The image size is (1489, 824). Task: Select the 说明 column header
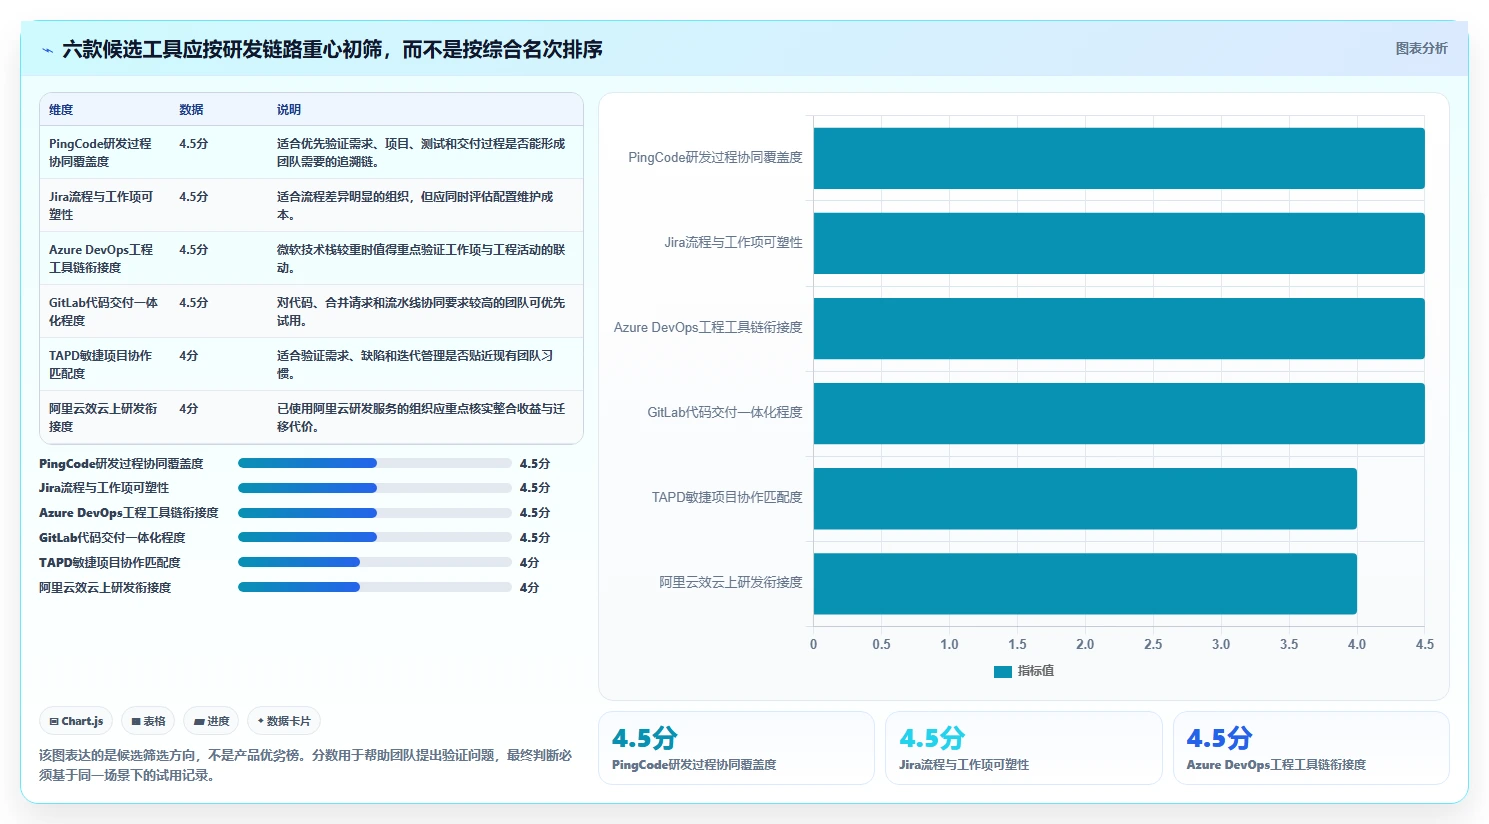click(x=289, y=110)
